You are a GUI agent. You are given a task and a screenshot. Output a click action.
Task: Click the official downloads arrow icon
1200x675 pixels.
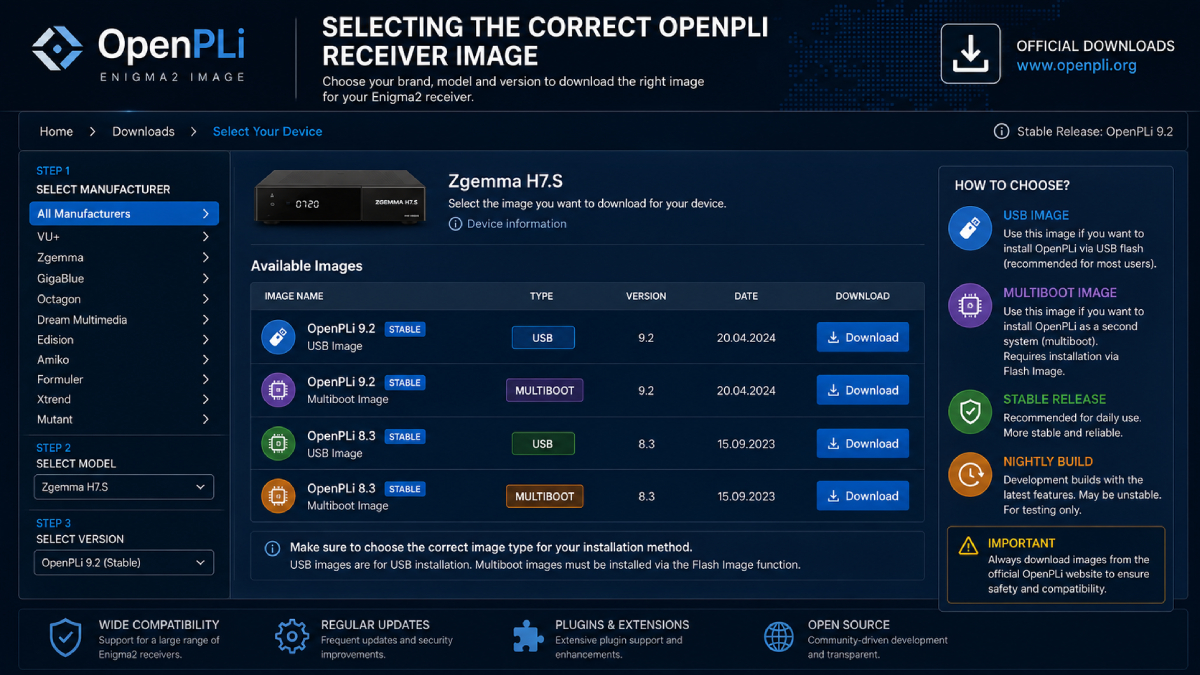coord(970,53)
